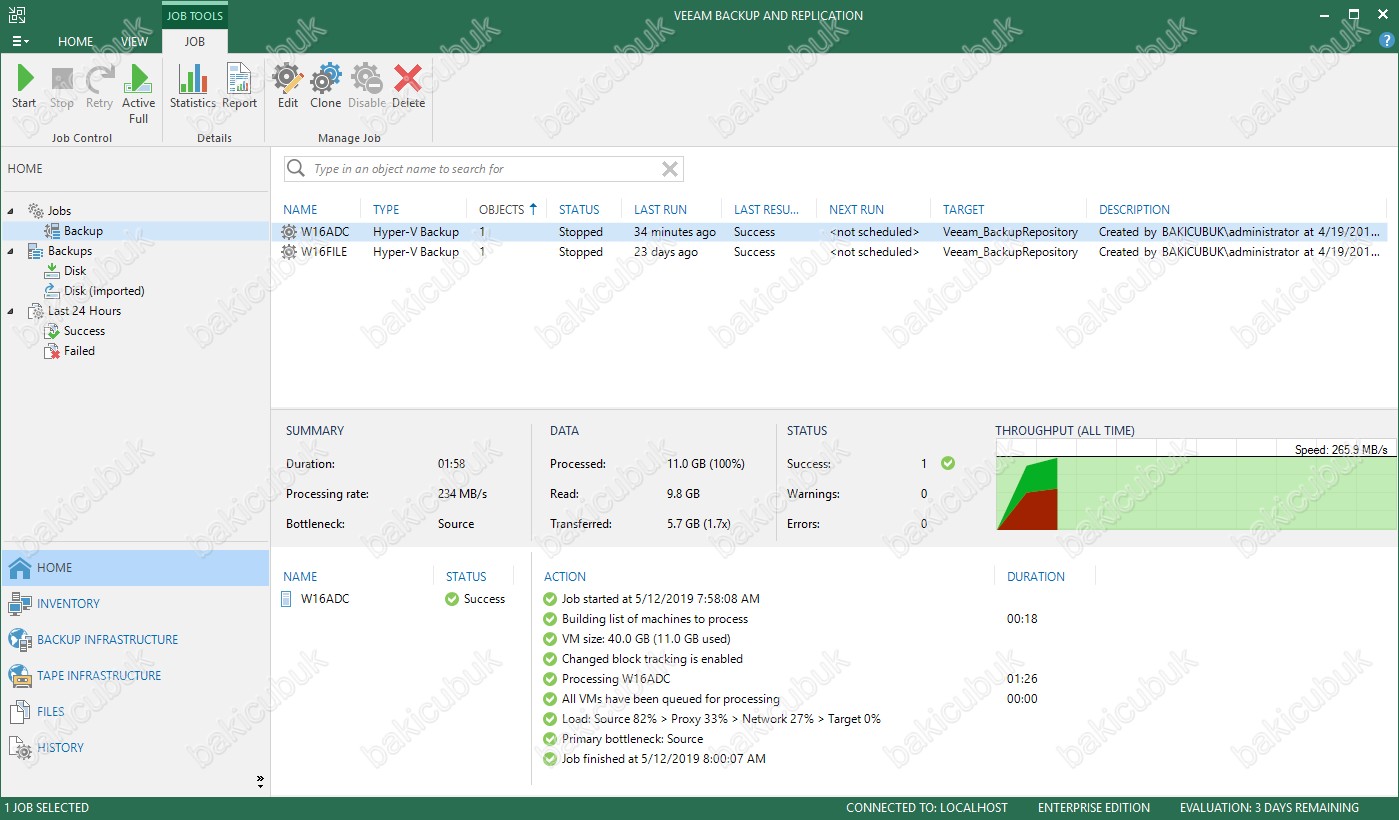Collapse the Backups tree node
This screenshot has height=820, width=1399.
coord(12,251)
